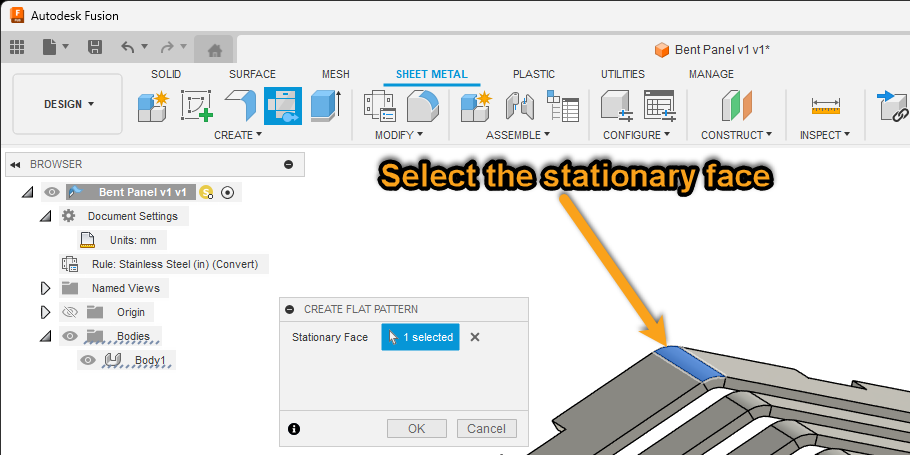Viewport: 910px width, 455px height.
Task: Select the Offset Plane construct tool
Action: pos(736,106)
